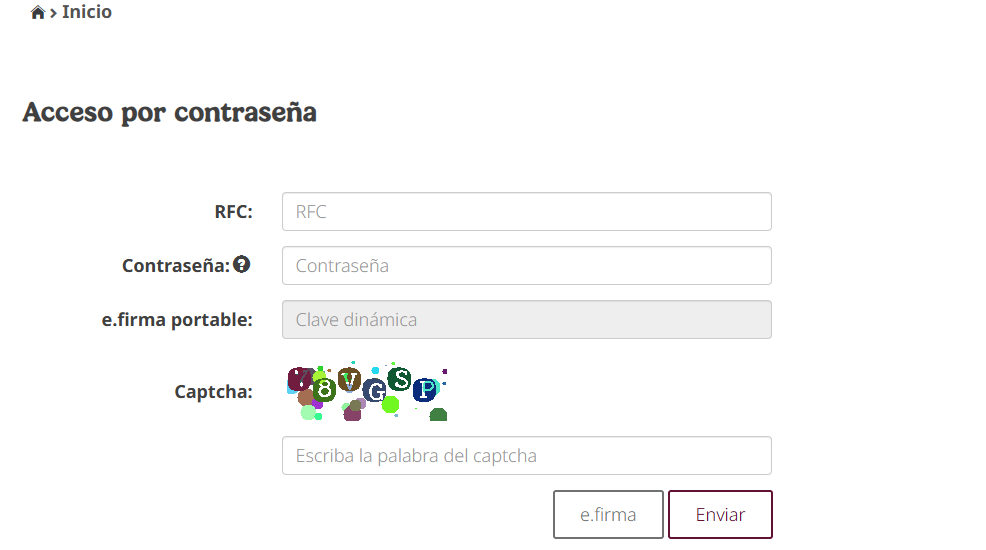Image resolution: width=986 pixels, height=550 pixels.
Task: Click the brown V circle in captcha
Action: 349,379
